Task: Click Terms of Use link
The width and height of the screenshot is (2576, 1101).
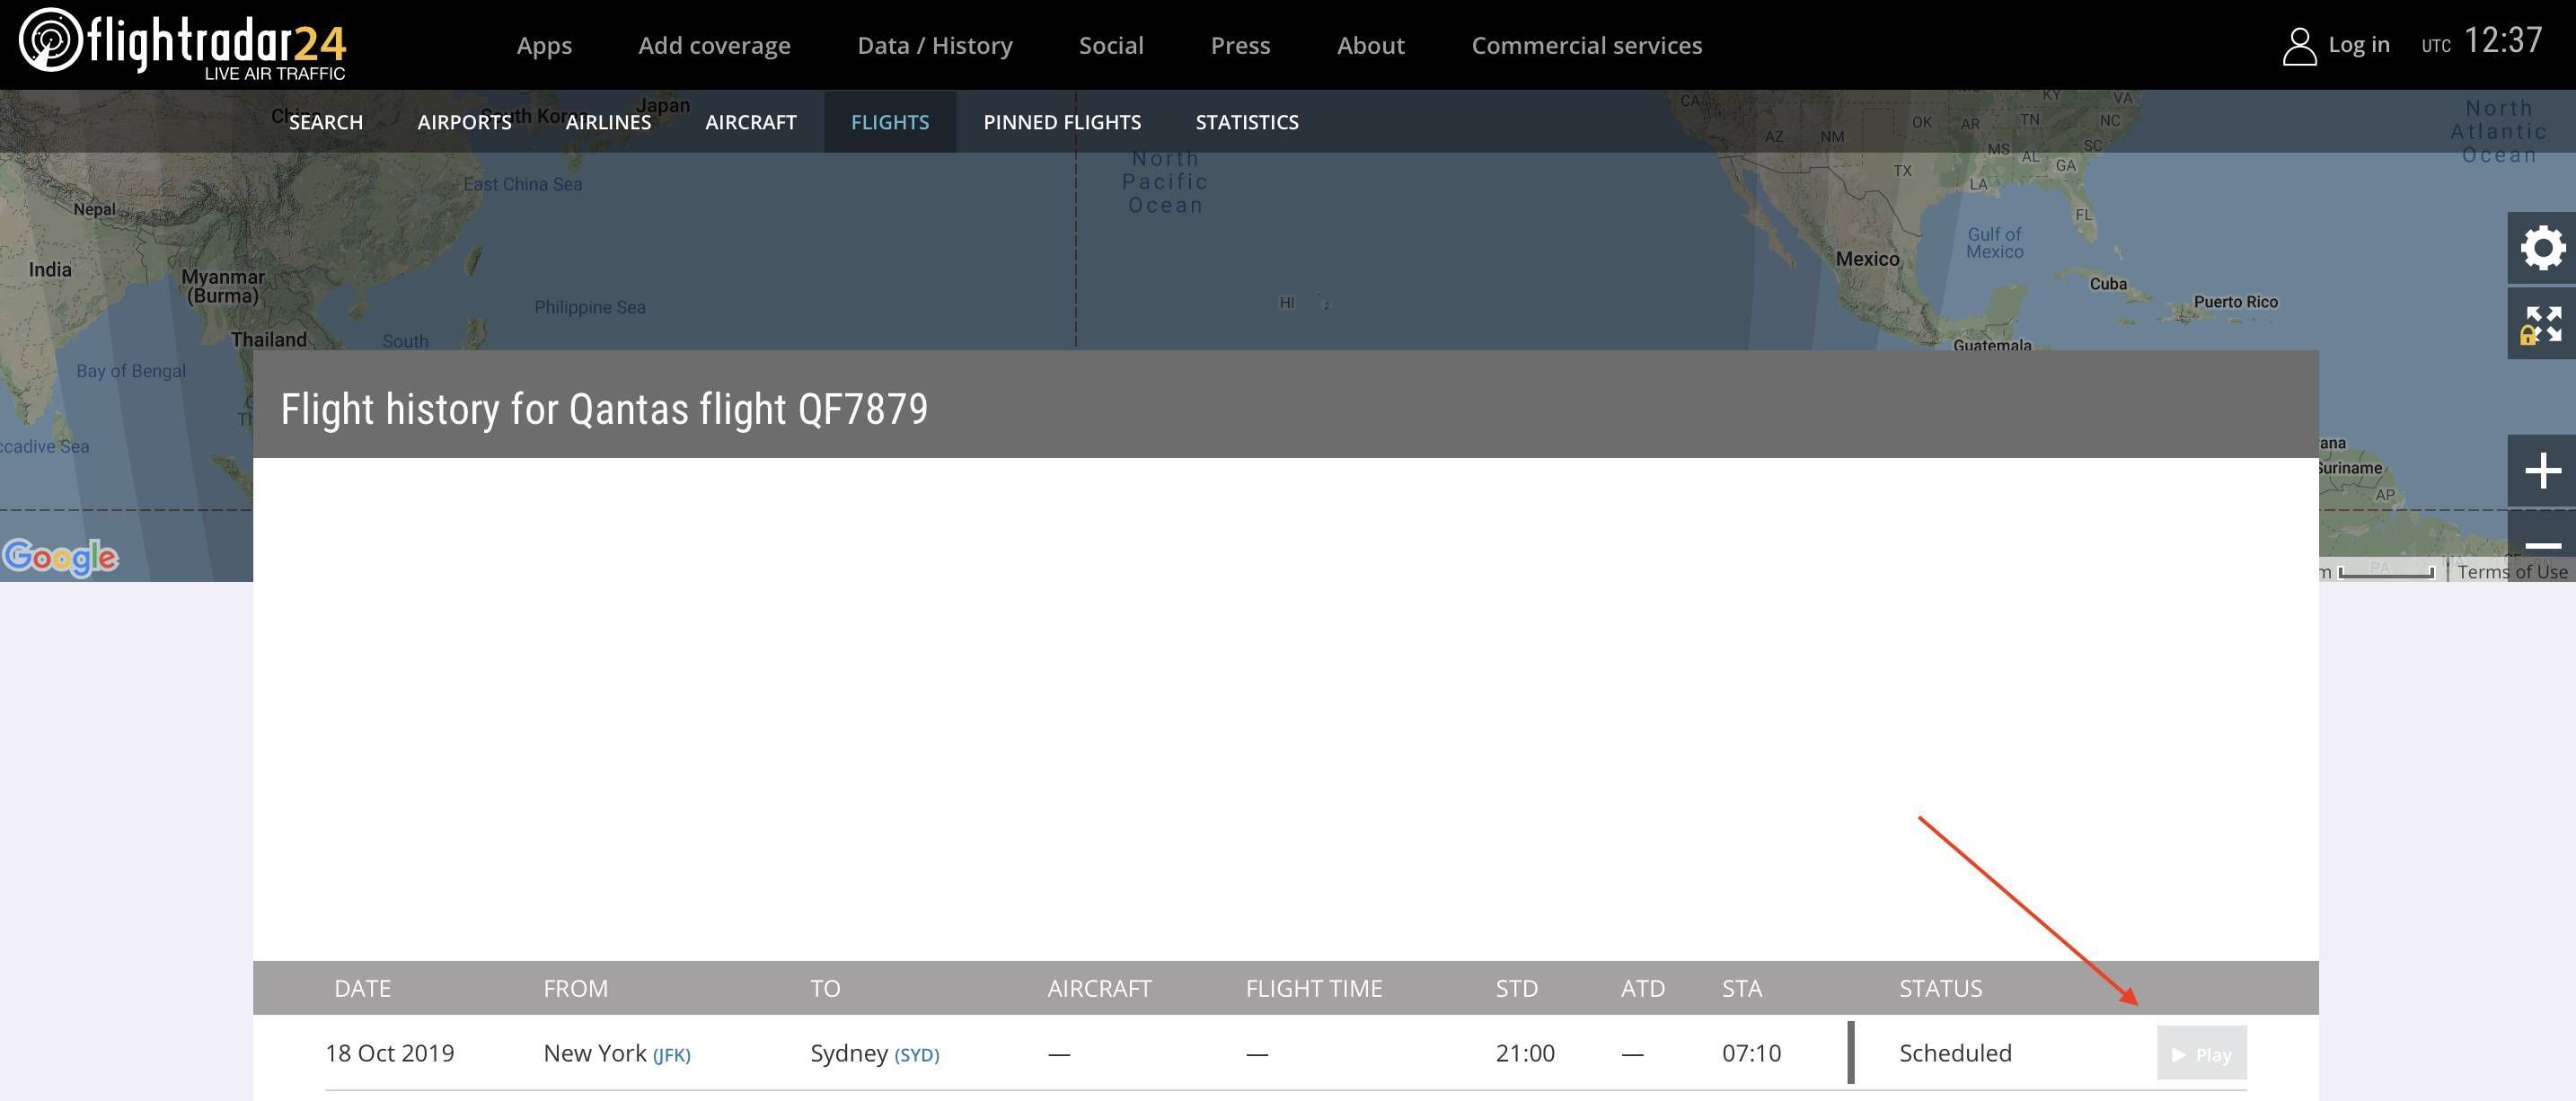Action: (2512, 571)
